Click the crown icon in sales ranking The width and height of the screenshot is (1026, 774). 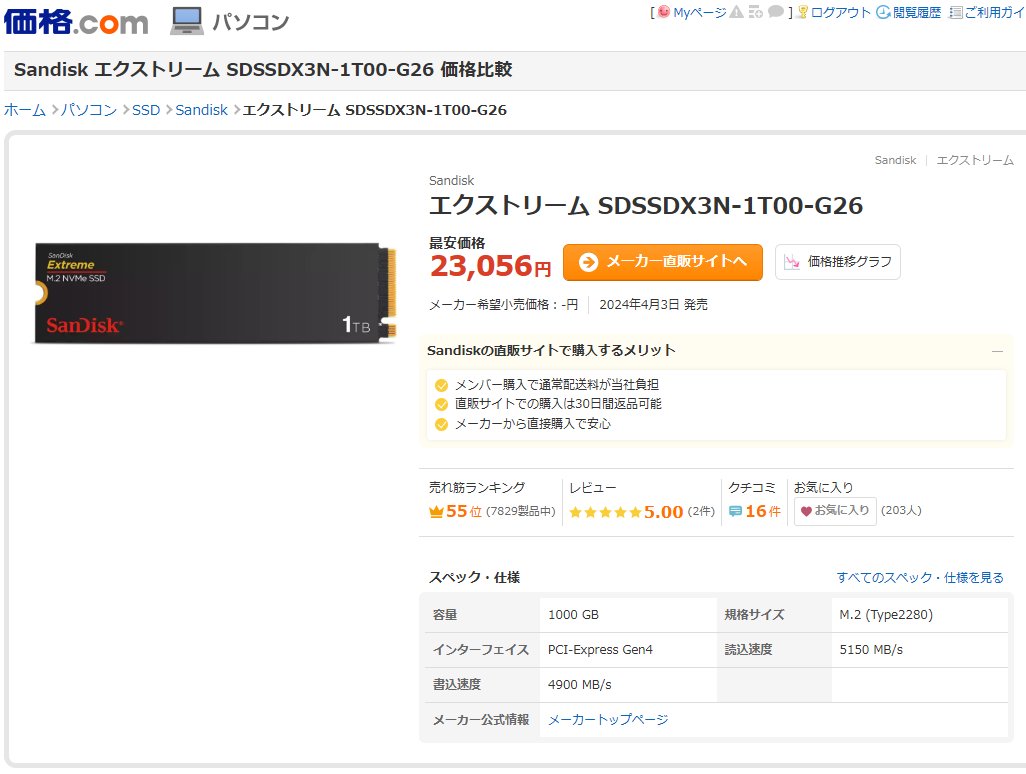[436, 512]
